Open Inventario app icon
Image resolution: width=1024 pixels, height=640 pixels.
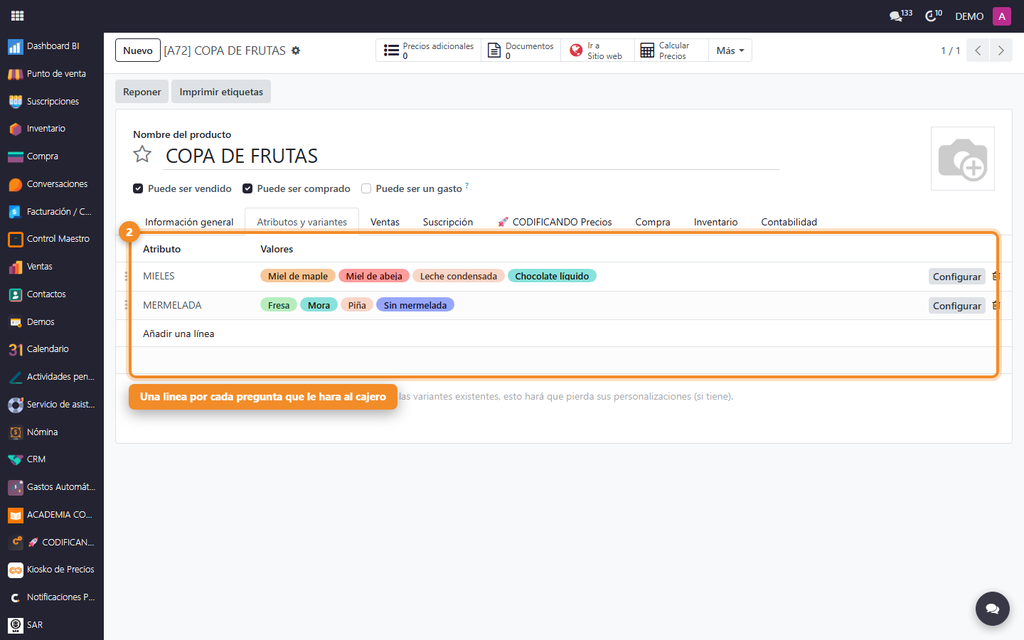[16, 129]
